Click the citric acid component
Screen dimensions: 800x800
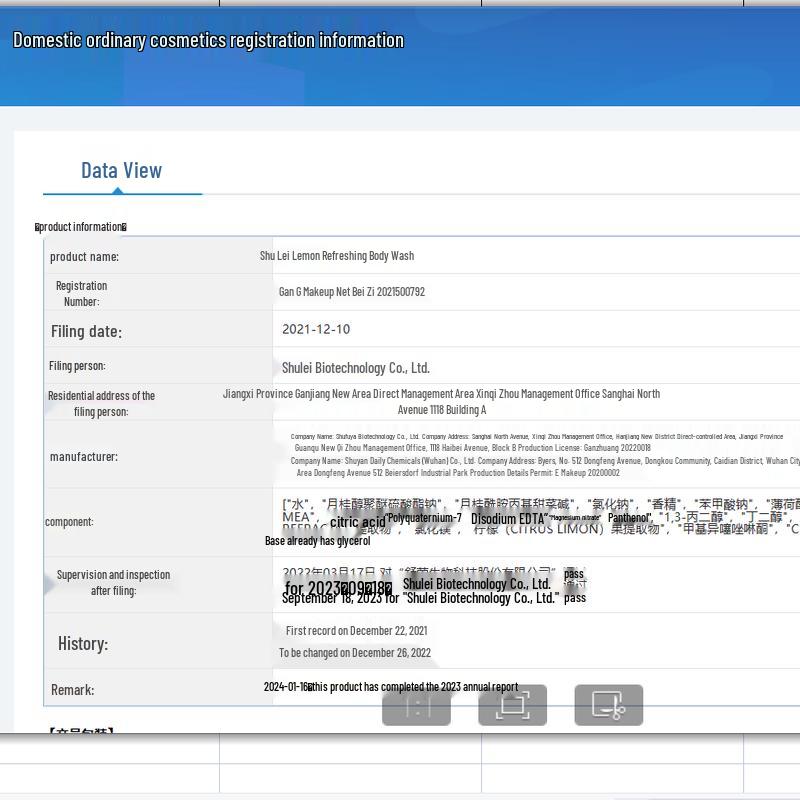click(357, 522)
